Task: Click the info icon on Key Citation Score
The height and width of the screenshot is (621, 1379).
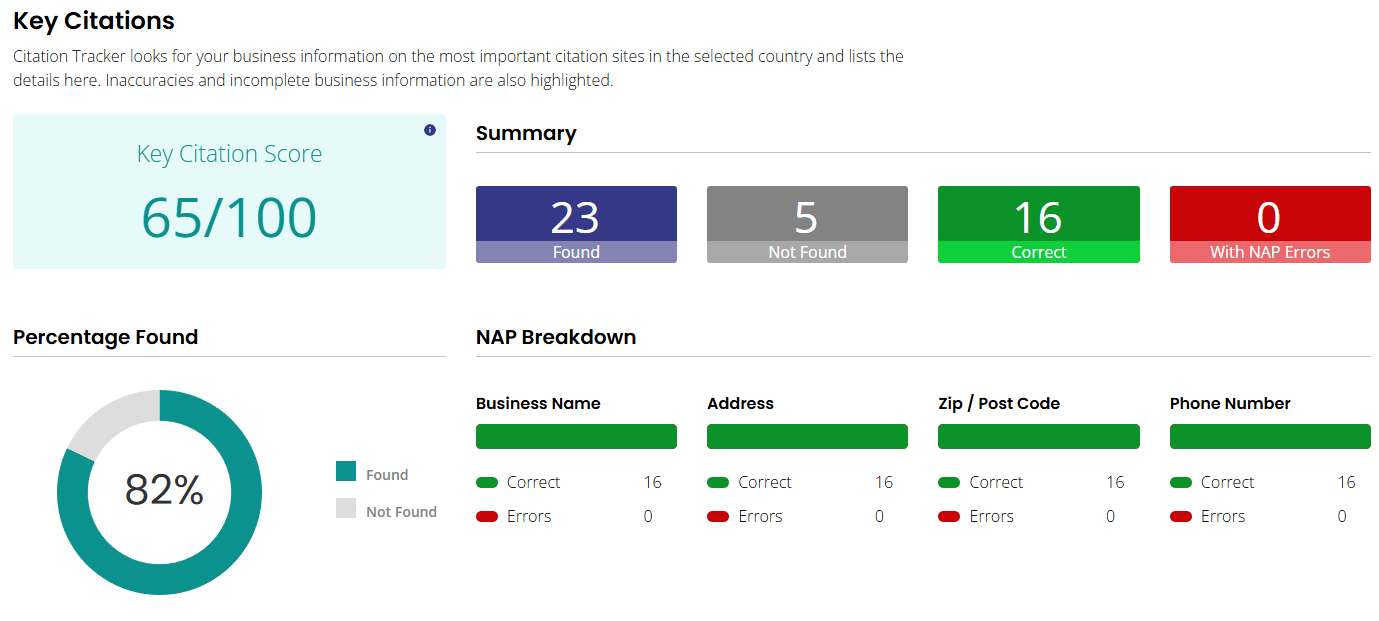Action: [430, 130]
